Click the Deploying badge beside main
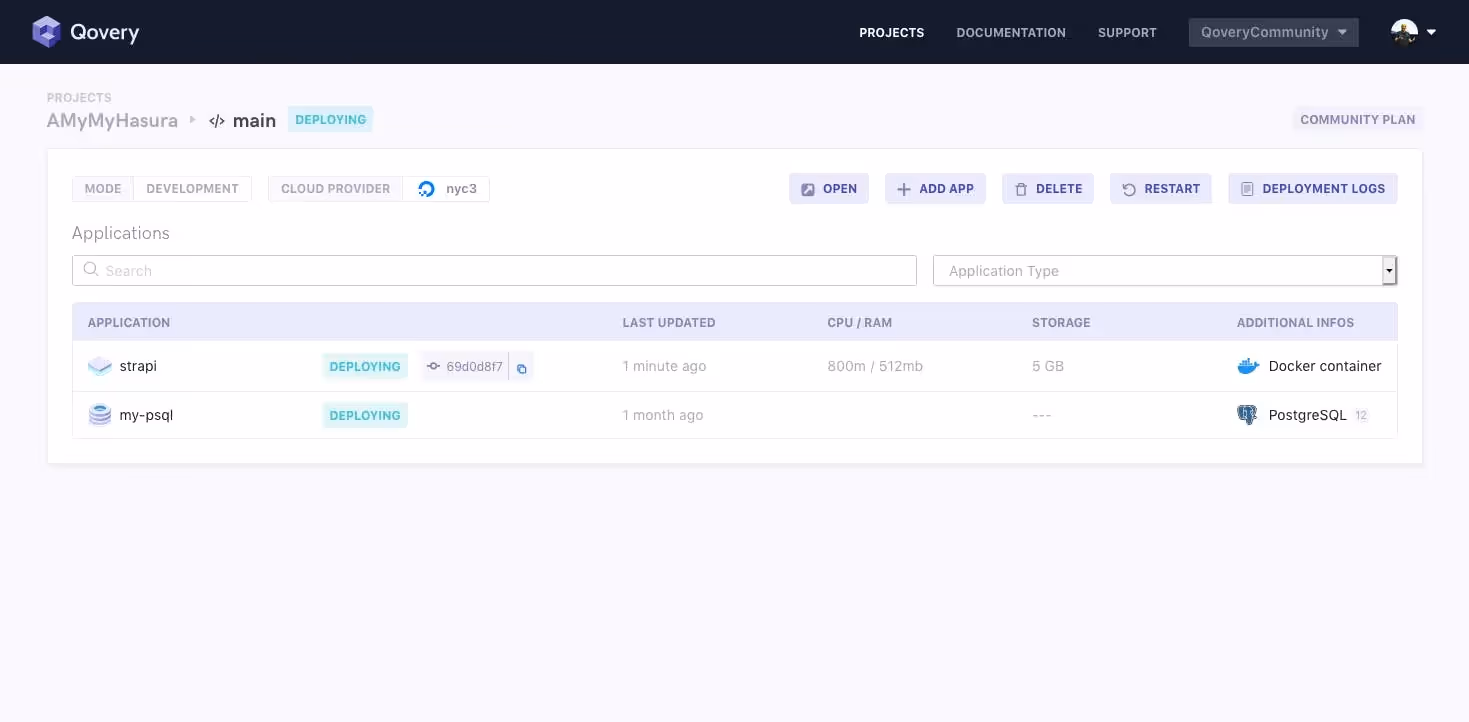This screenshot has height=722, width=1469. point(331,120)
